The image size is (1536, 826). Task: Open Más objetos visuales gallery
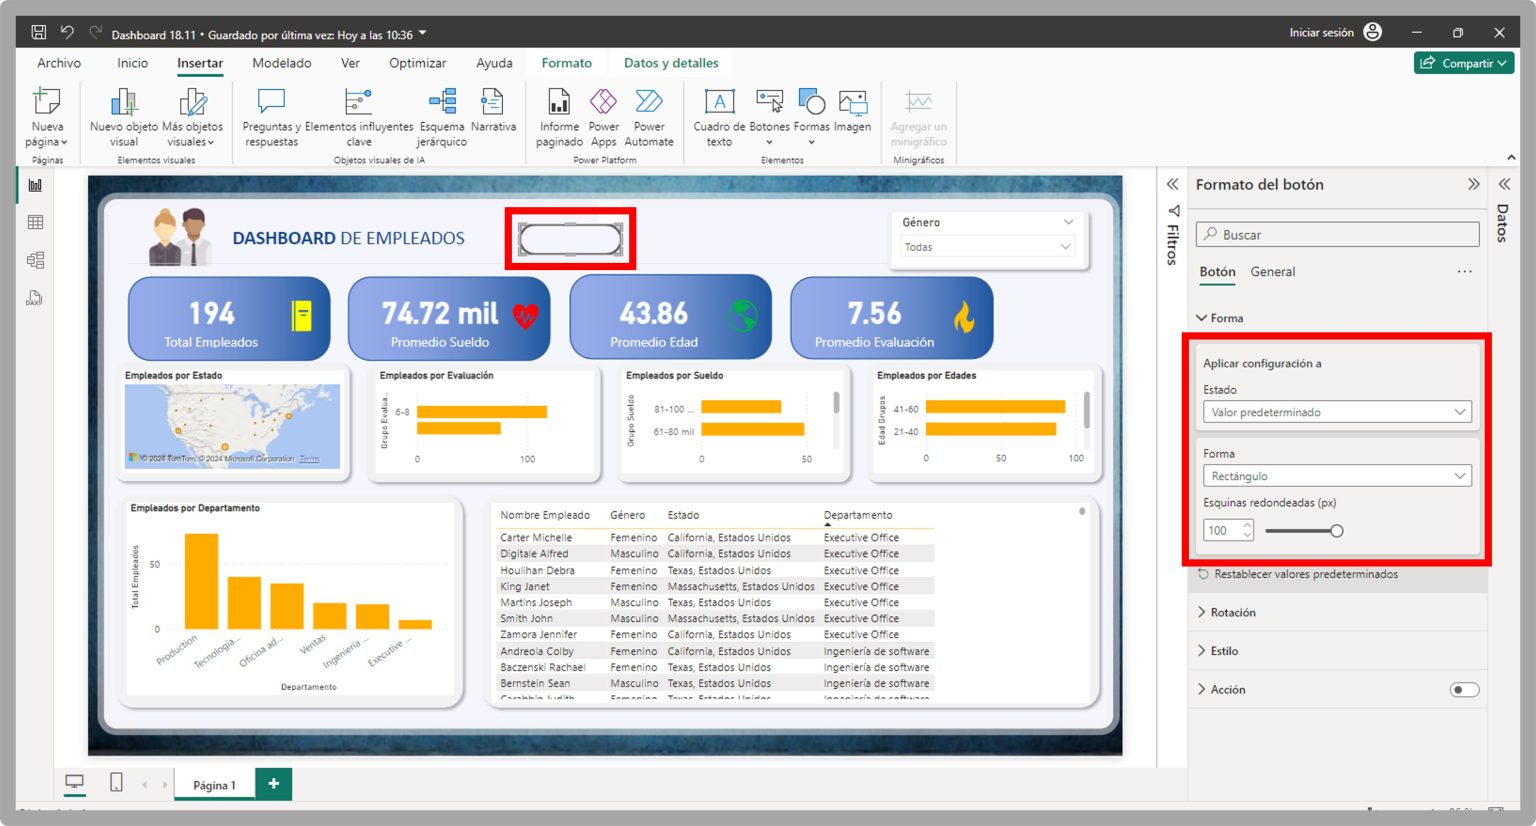click(192, 118)
